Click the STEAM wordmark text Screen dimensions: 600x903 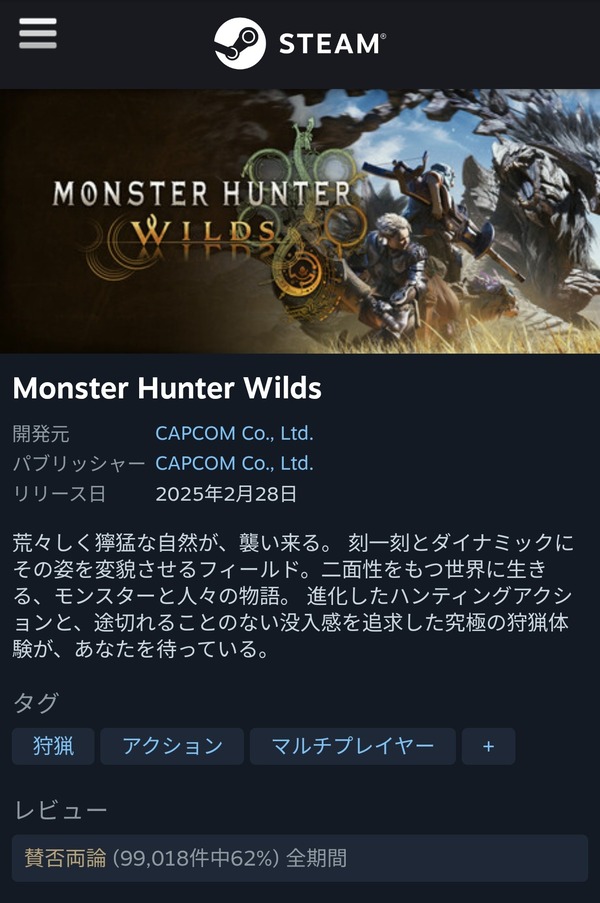click(332, 44)
